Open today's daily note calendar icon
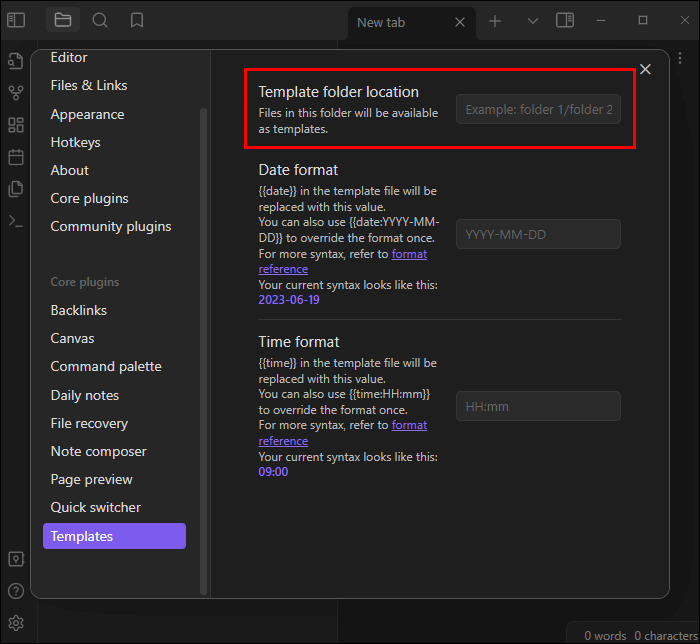Image resolution: width=700 pixels, height=644 pixels. (x=15, y=157)
